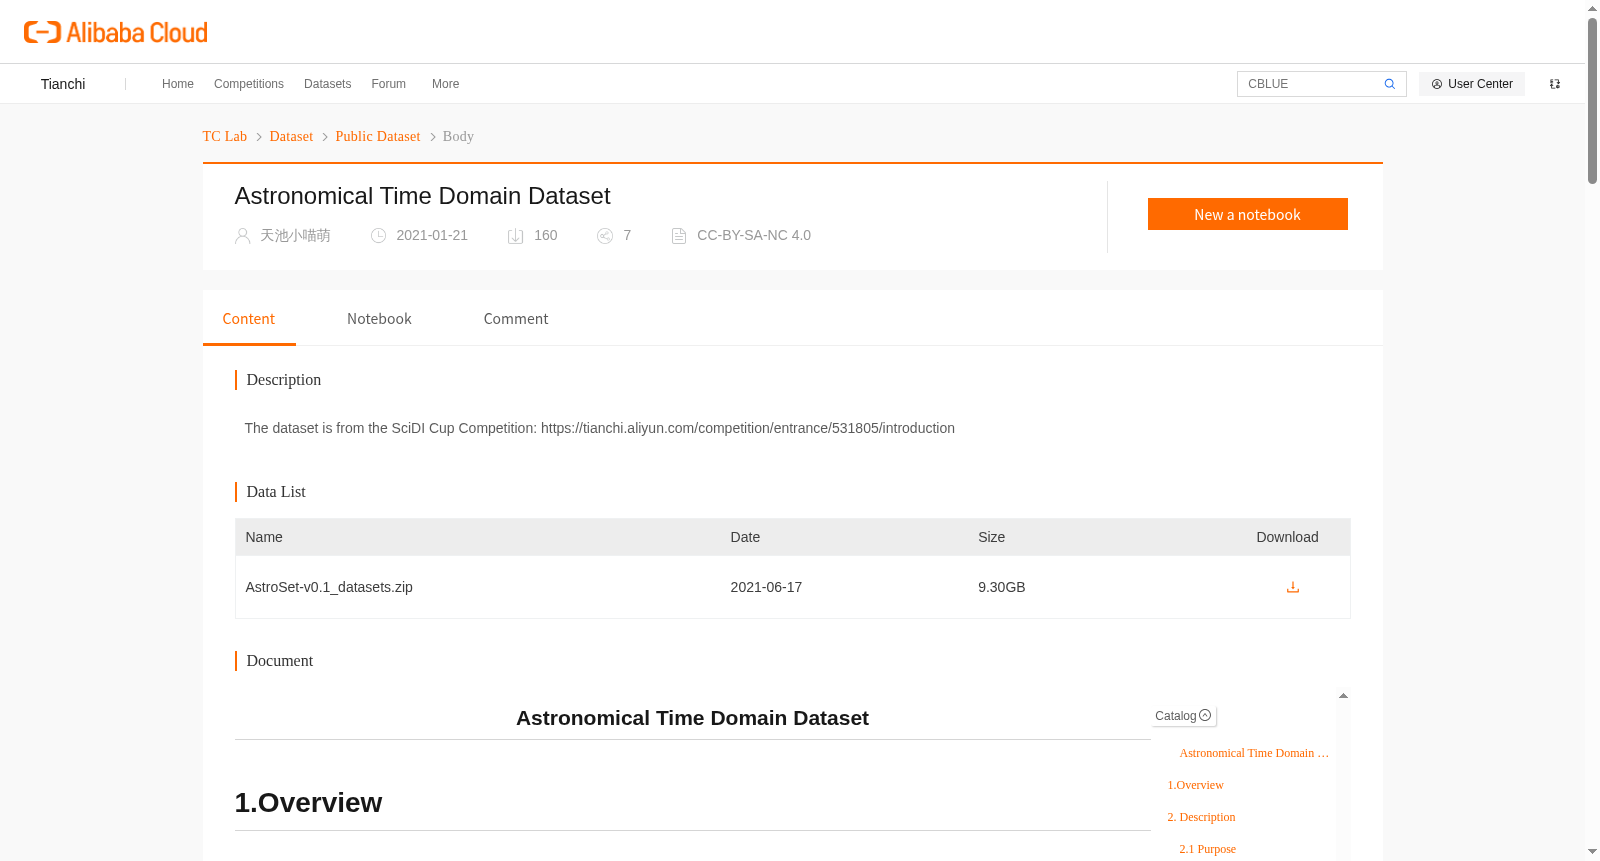Download AstroSet-v0.1_datasets.zip via download icon

1292,587
